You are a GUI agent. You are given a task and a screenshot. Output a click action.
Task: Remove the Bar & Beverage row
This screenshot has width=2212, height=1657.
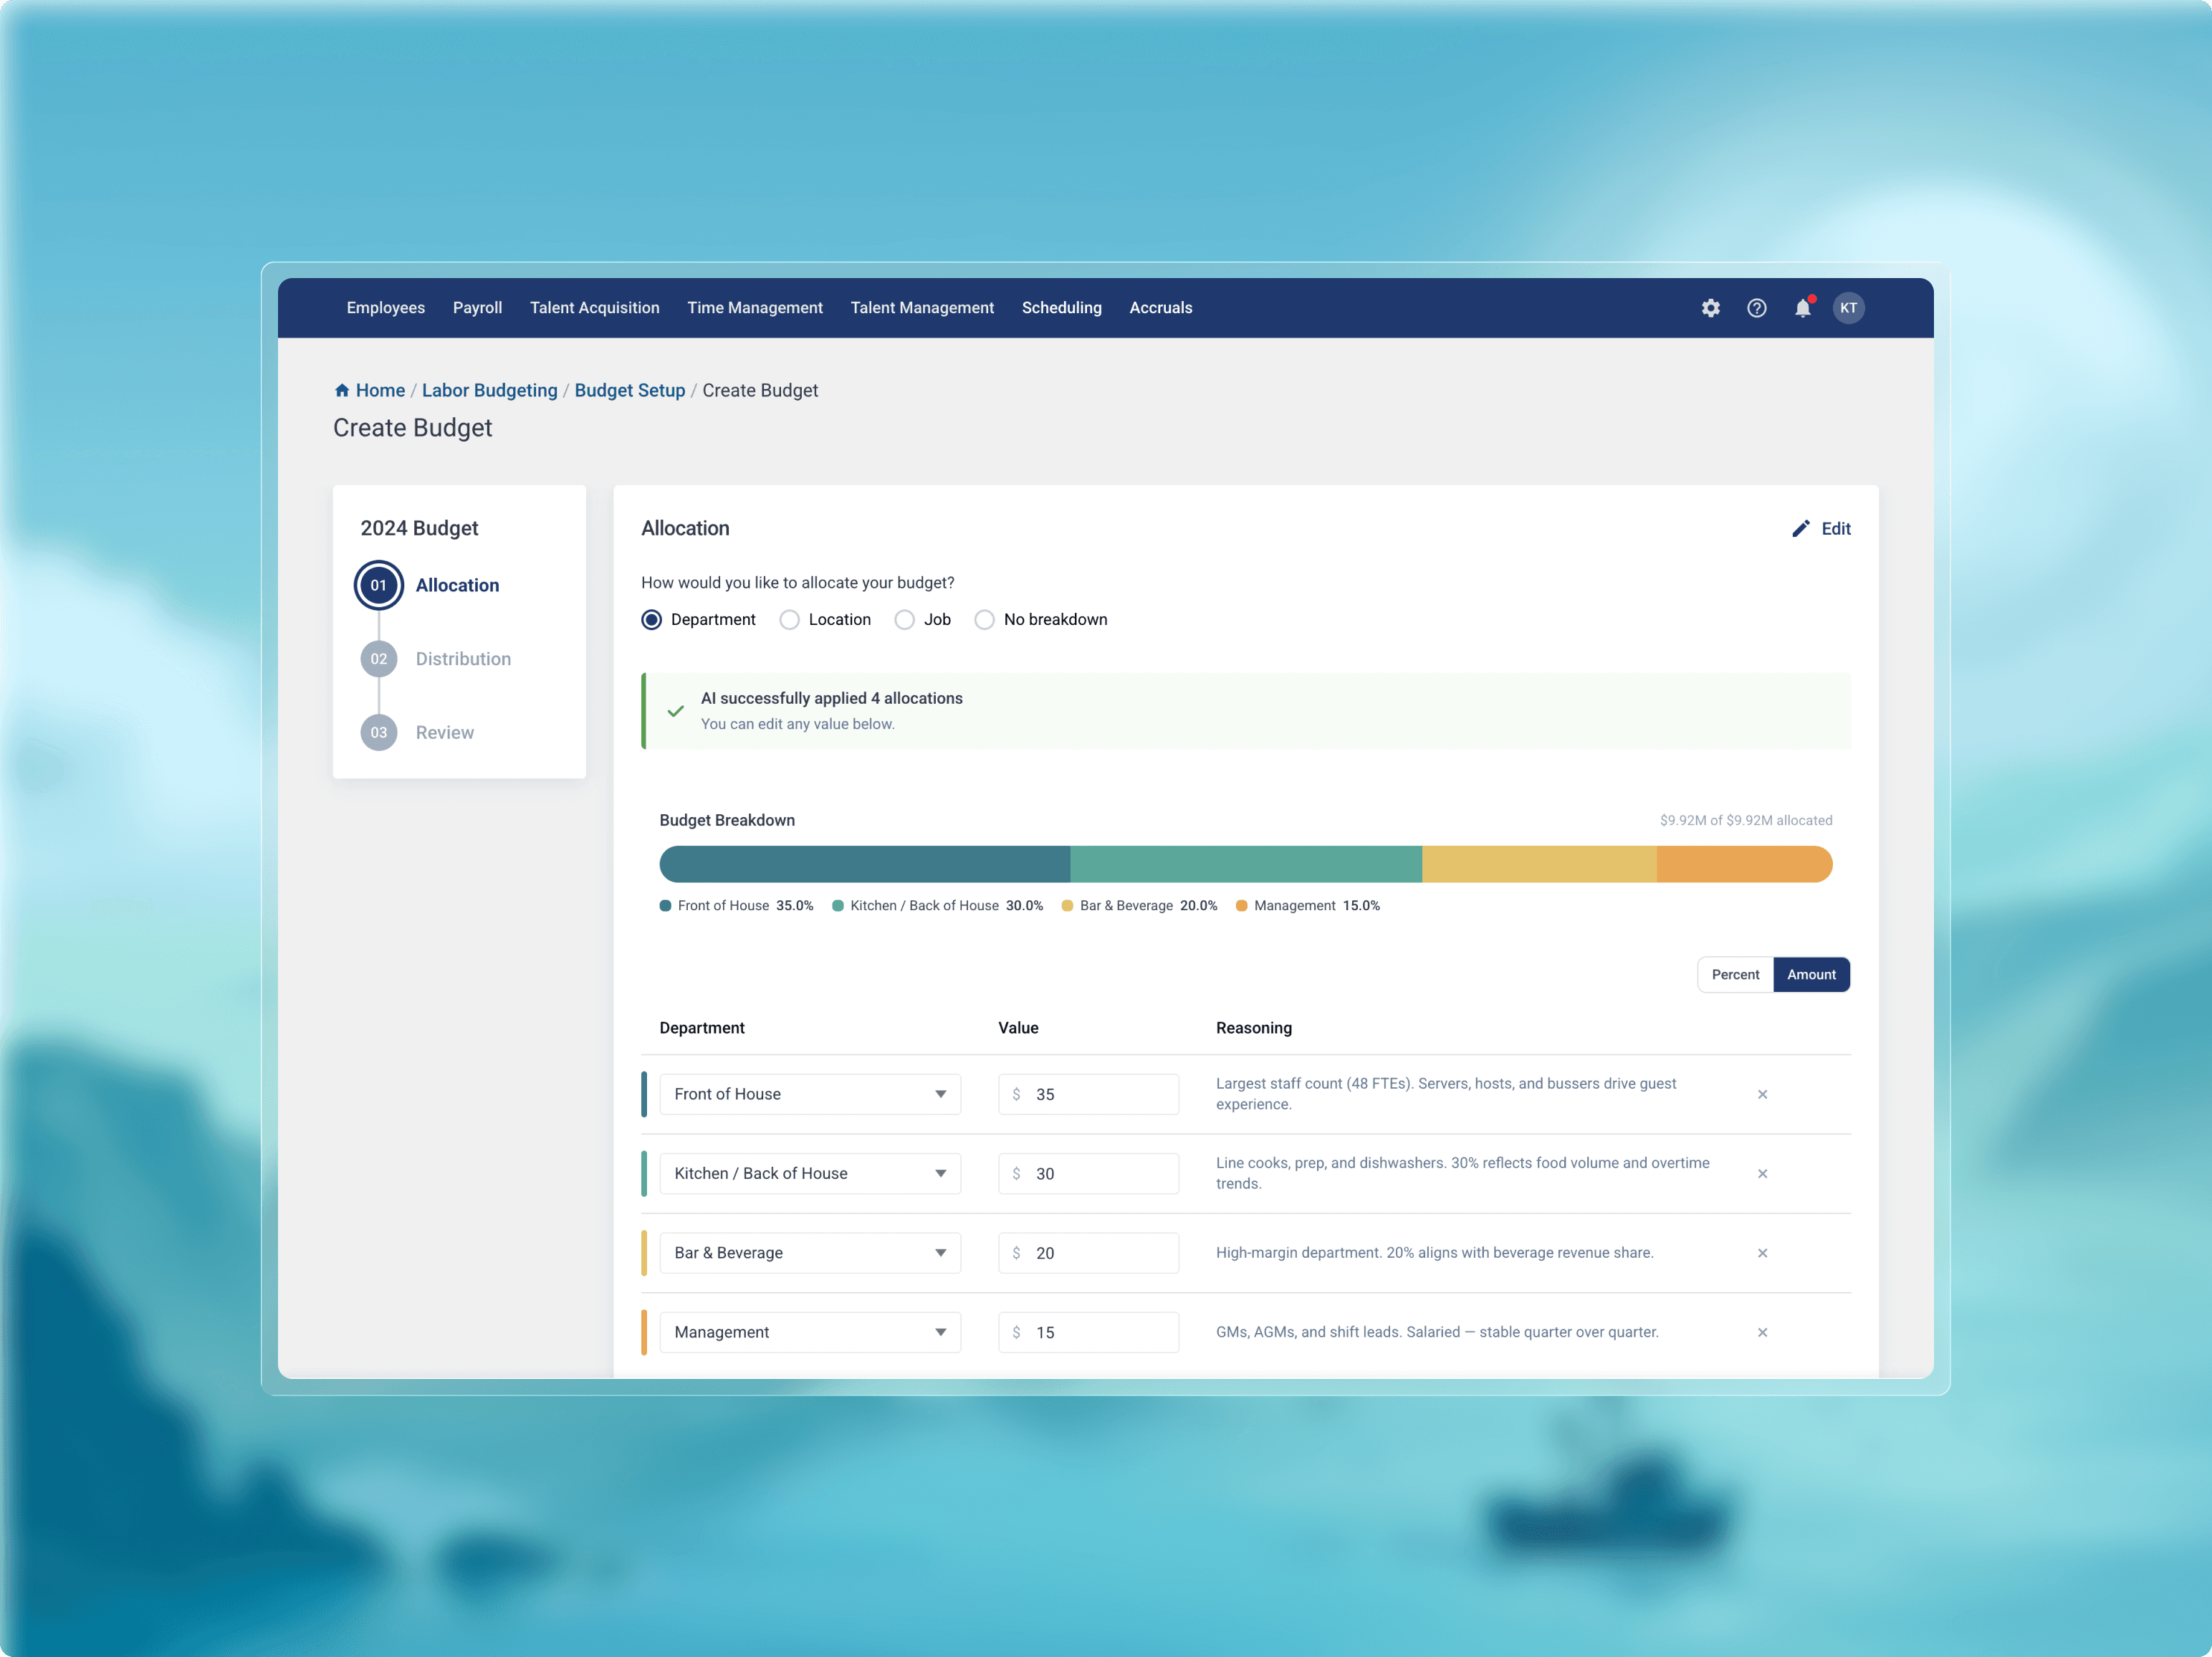point(1763,1253)
